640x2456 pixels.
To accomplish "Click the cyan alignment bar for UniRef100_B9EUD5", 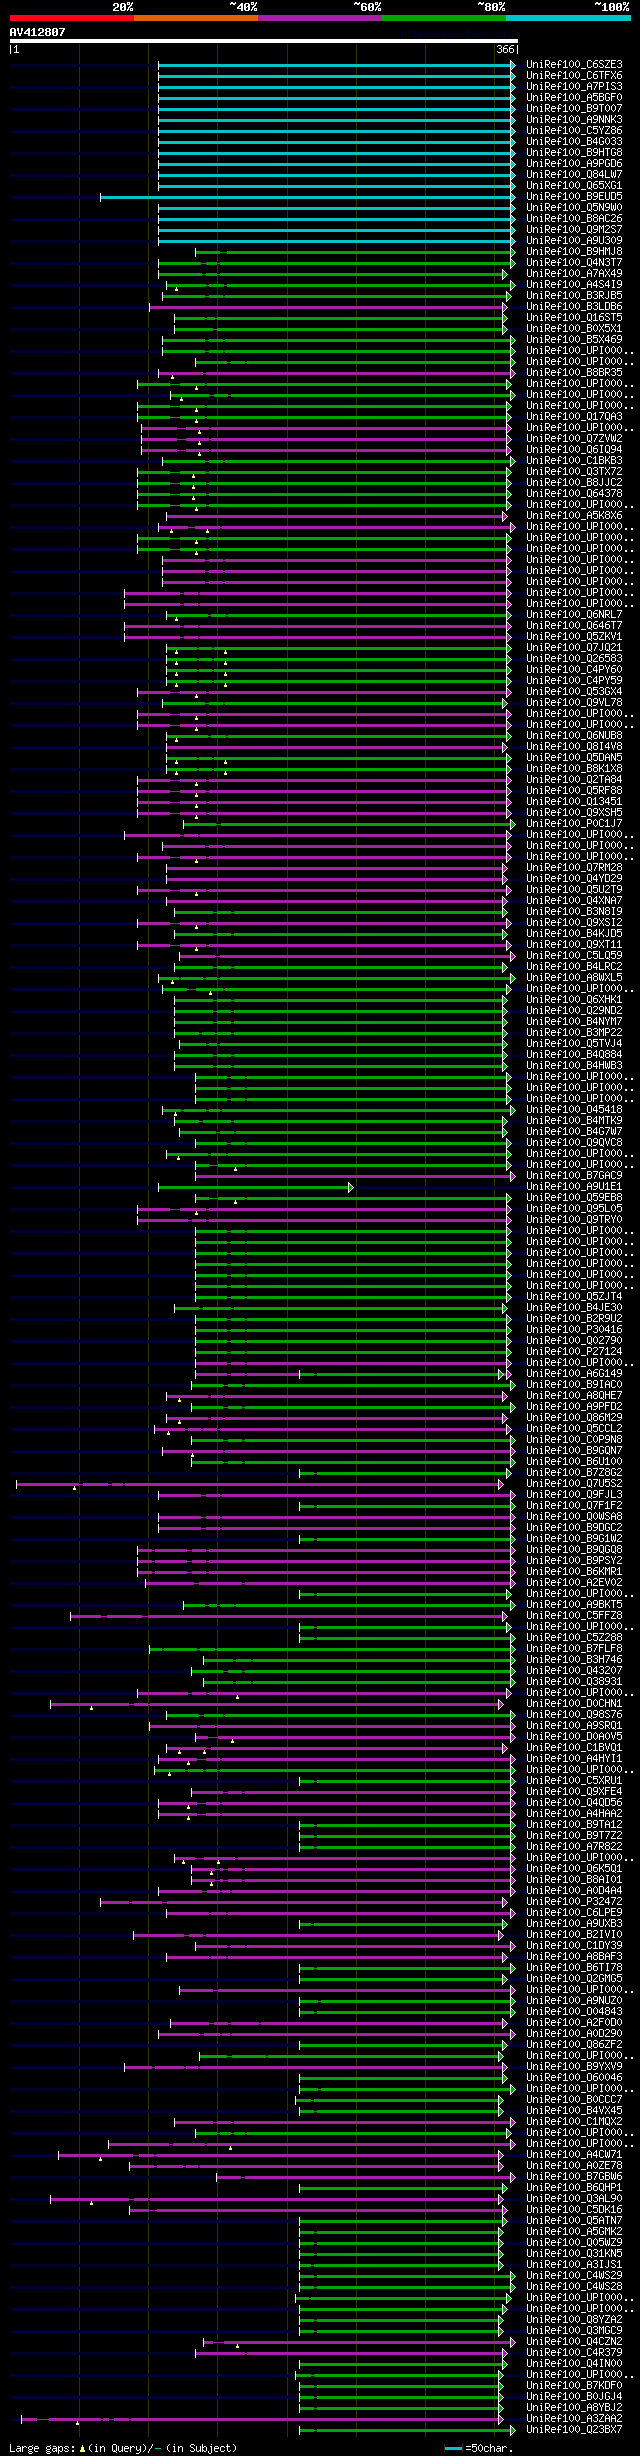I will click(307, 197).
